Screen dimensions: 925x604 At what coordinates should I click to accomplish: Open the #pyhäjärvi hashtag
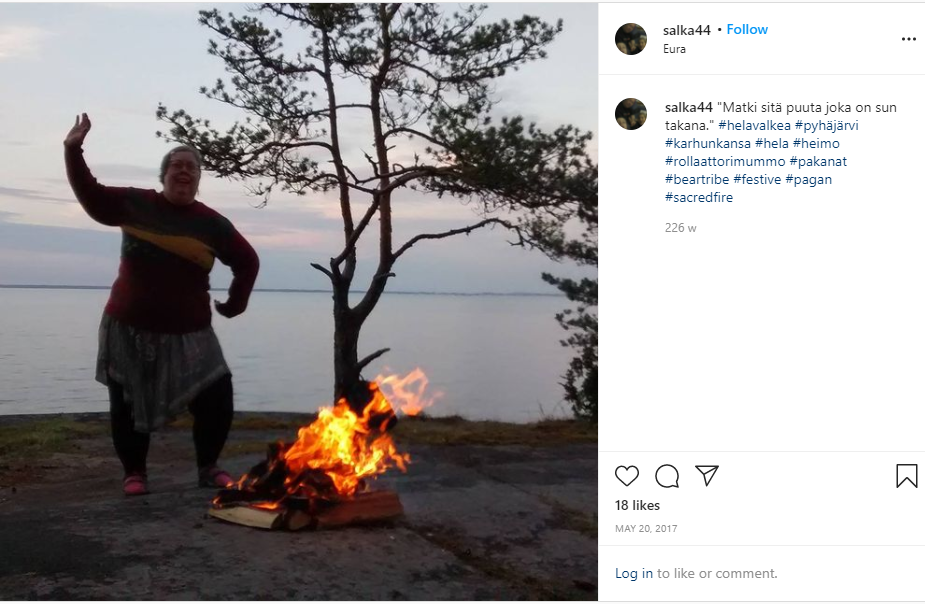pos(826,126)
